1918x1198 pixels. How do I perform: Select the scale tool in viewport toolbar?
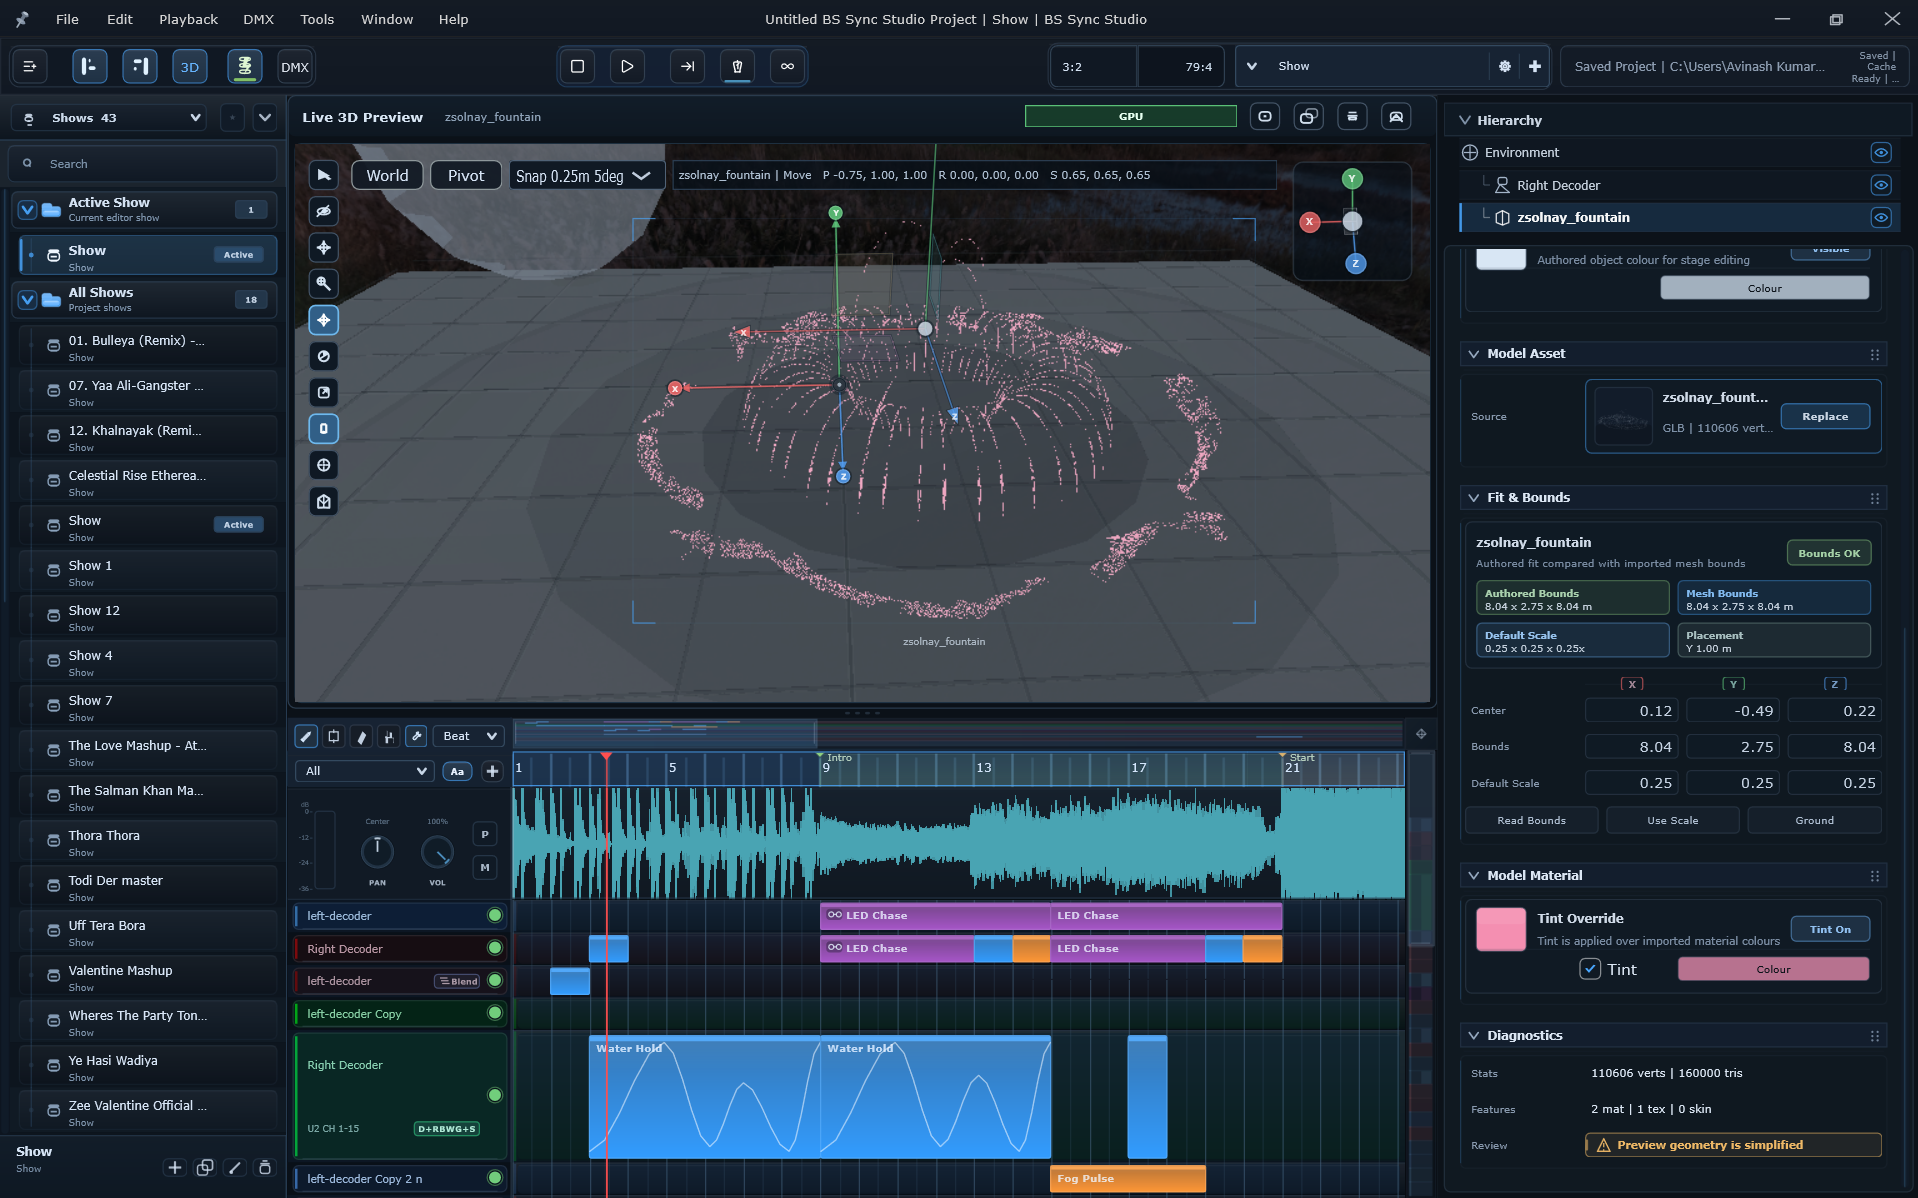[323, 392]
